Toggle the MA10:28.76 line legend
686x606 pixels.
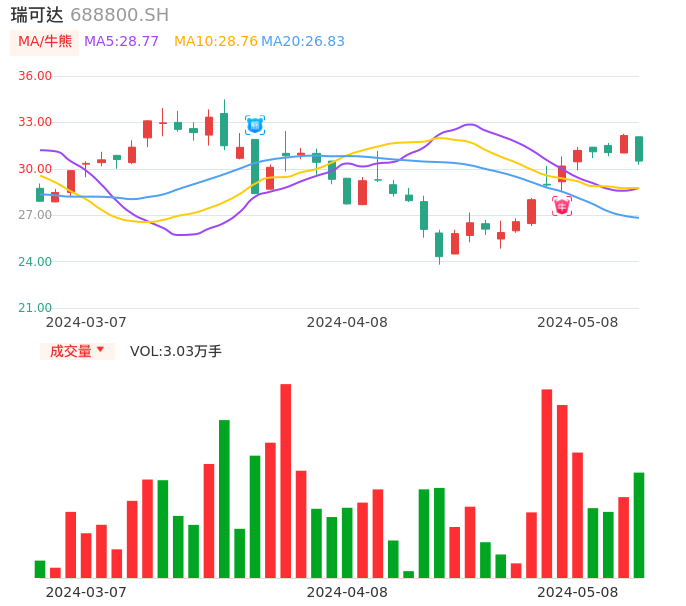coord(216,42)
